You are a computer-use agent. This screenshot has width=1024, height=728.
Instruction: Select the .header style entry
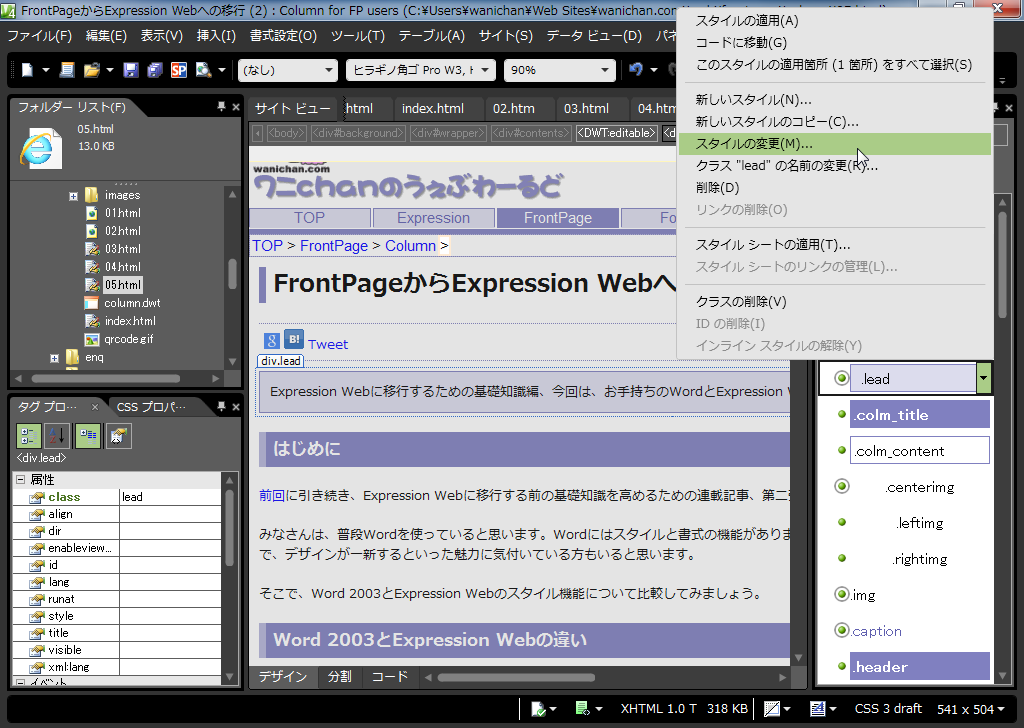[920, 667]
